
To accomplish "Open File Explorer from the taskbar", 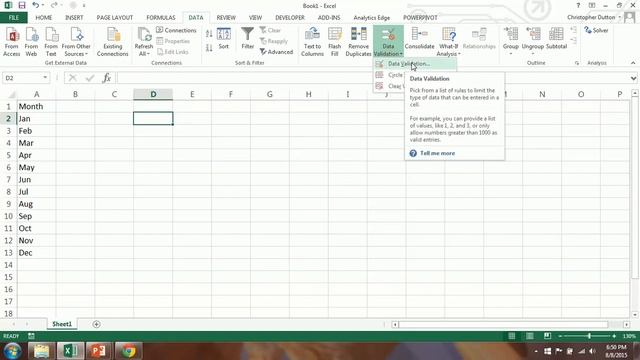I will tap(41, 351).
